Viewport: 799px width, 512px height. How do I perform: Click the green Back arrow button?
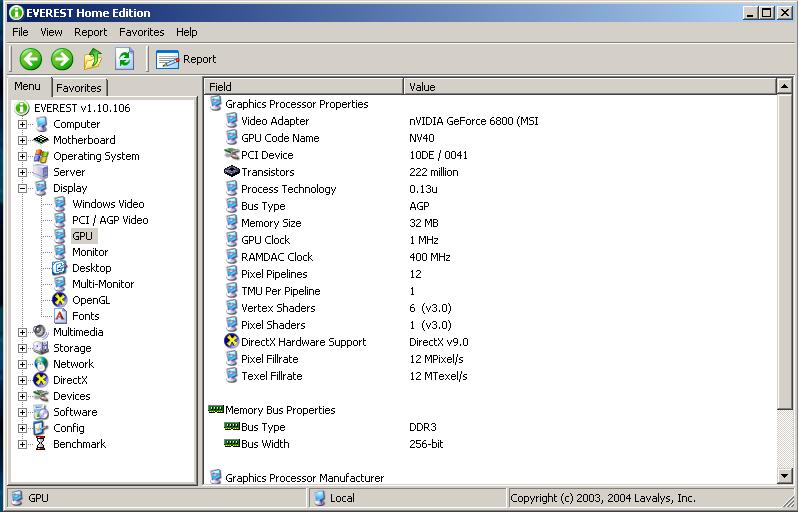(31, 59)
